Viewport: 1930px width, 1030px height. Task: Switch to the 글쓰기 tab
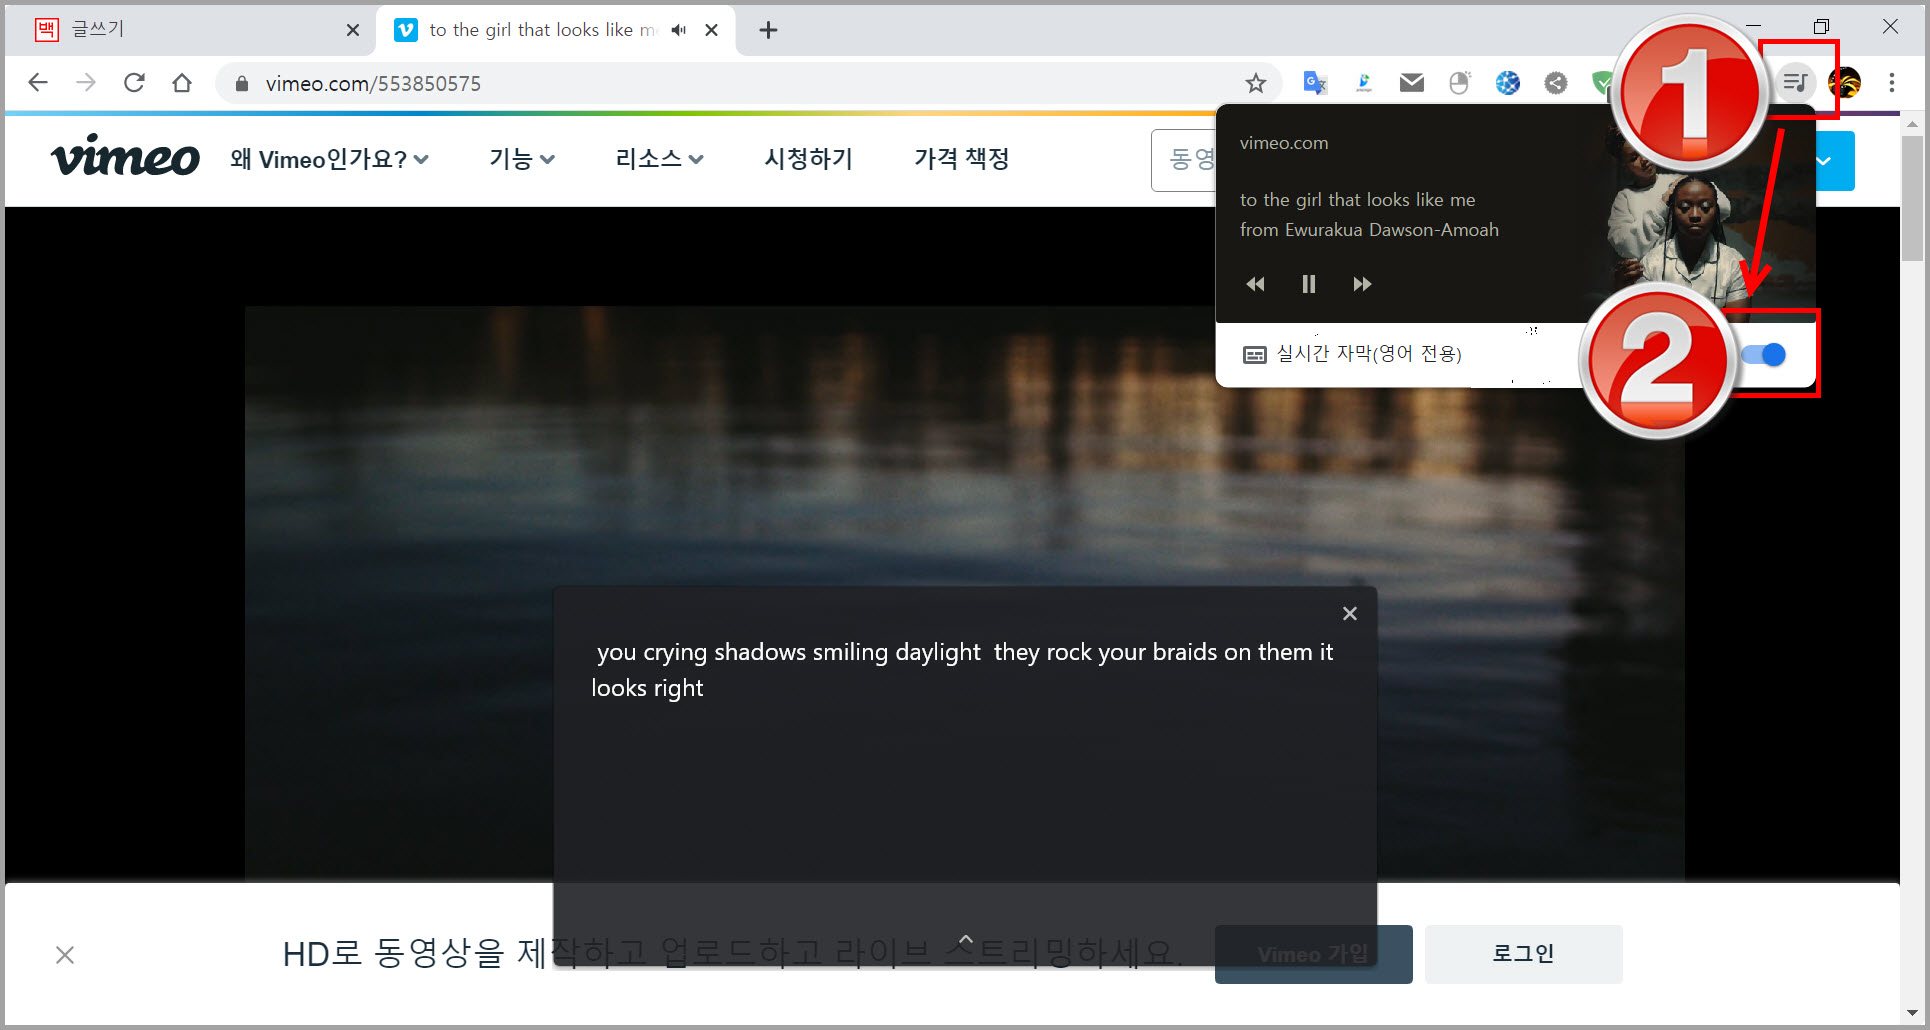coord(190,30)
